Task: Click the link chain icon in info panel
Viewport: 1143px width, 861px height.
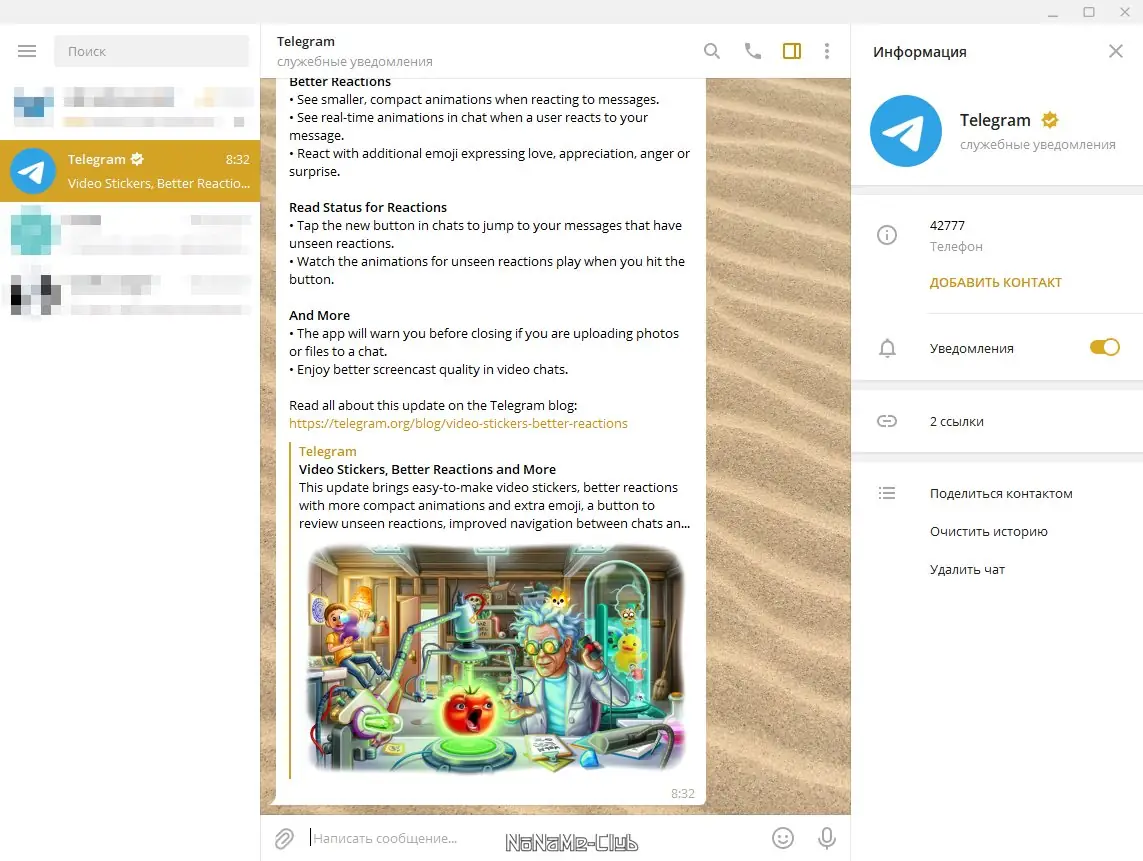Action: (886, 421)
